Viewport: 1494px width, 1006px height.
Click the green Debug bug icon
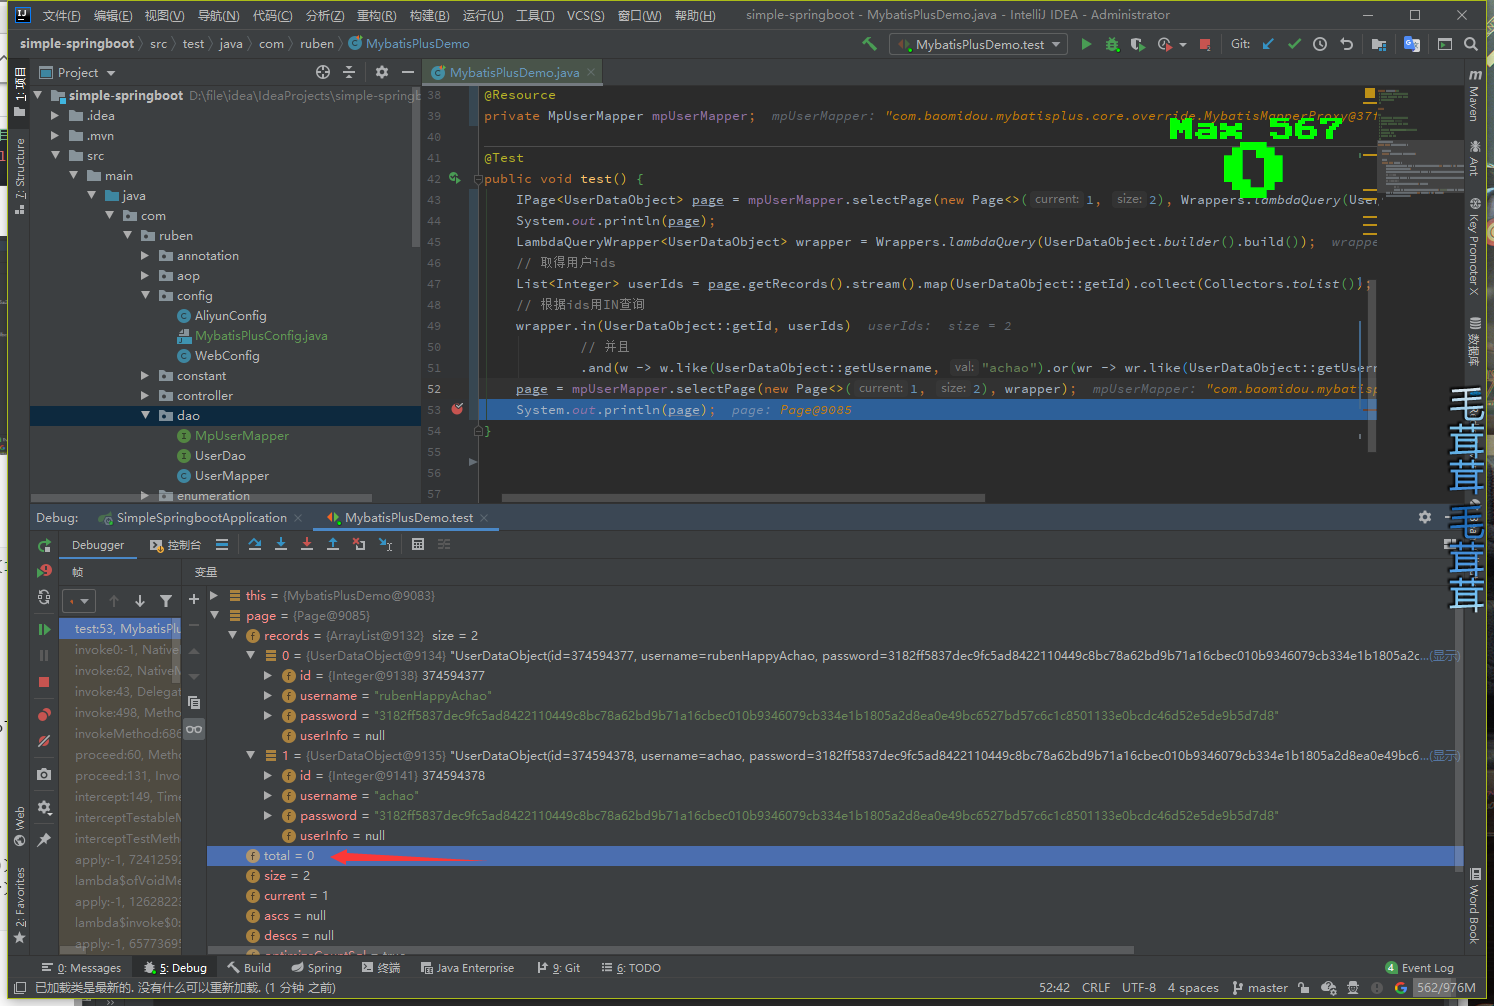(1112, 45)
